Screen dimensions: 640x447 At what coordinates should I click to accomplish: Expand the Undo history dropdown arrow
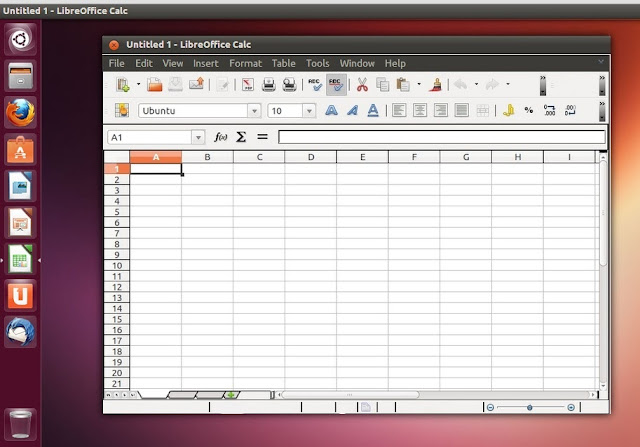[476, 85]
